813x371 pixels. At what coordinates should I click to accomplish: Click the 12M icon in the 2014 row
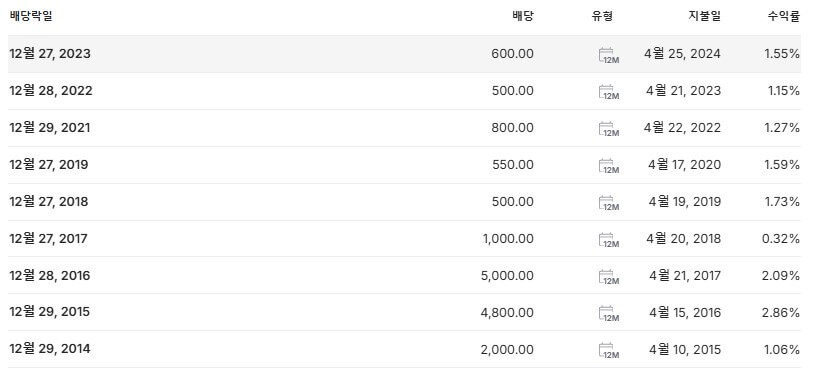click(x=609, y=350)
